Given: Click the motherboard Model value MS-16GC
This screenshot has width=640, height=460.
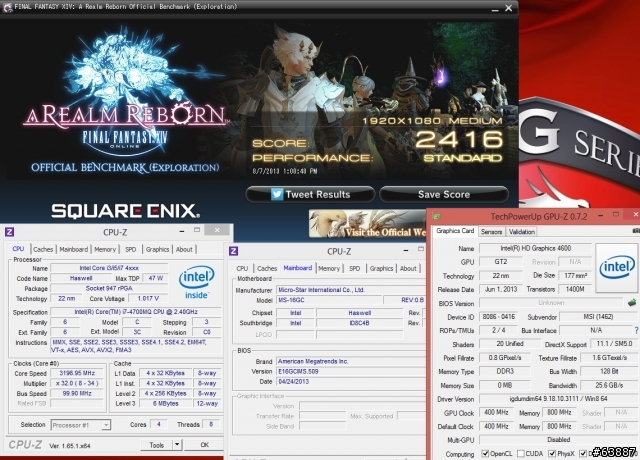Looking at the screenshot, I should 329,300.
